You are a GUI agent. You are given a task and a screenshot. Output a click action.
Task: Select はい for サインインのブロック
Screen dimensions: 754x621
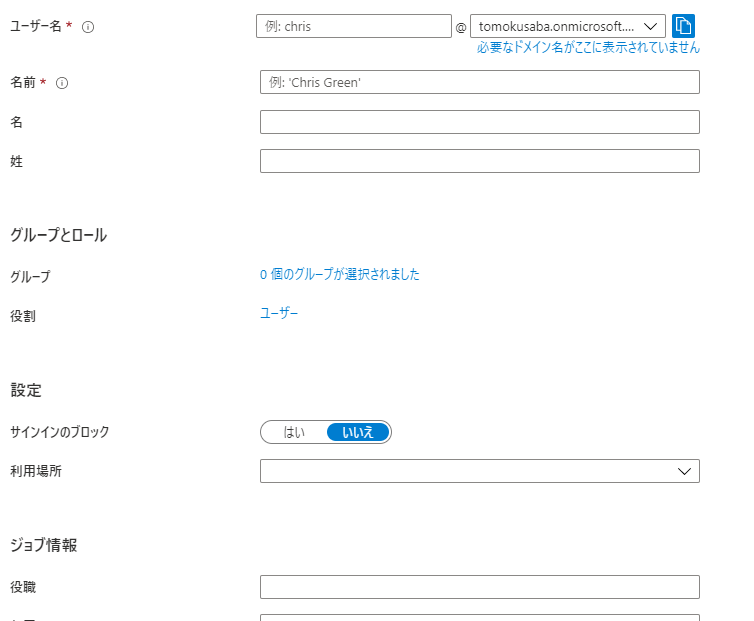[x=294, y=432]
